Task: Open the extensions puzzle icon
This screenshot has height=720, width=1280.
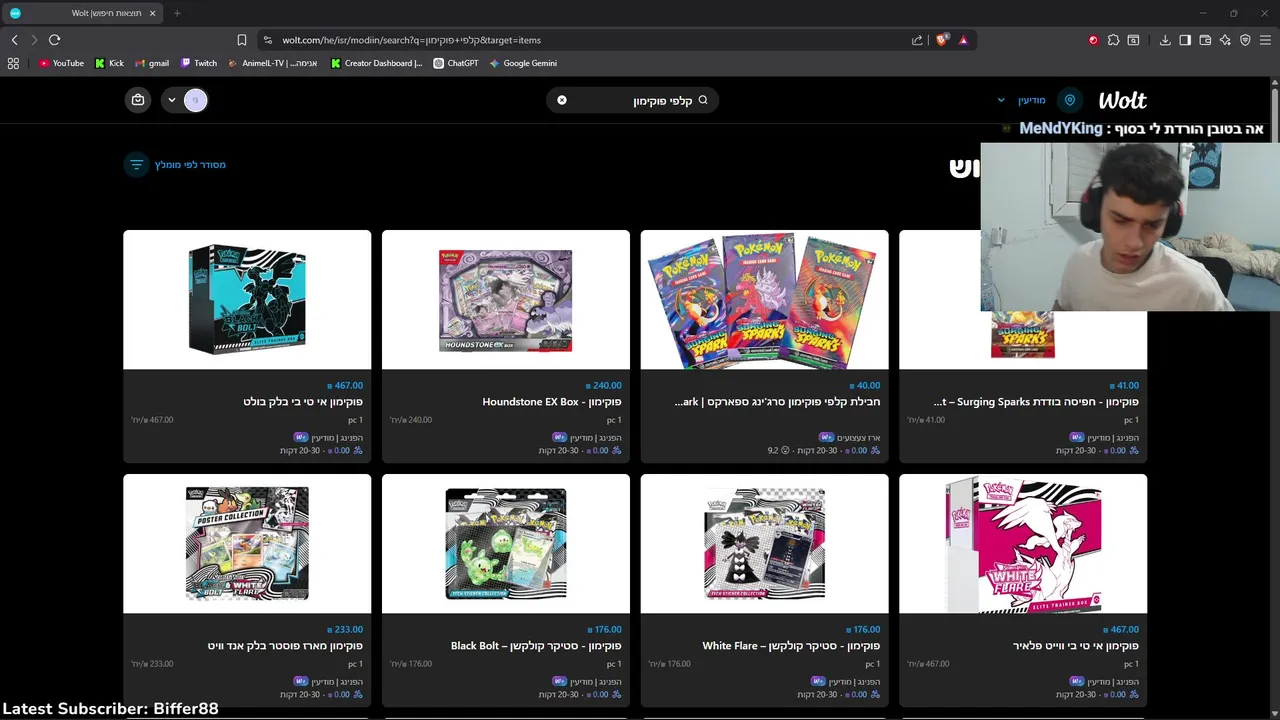Action: 1113,40
